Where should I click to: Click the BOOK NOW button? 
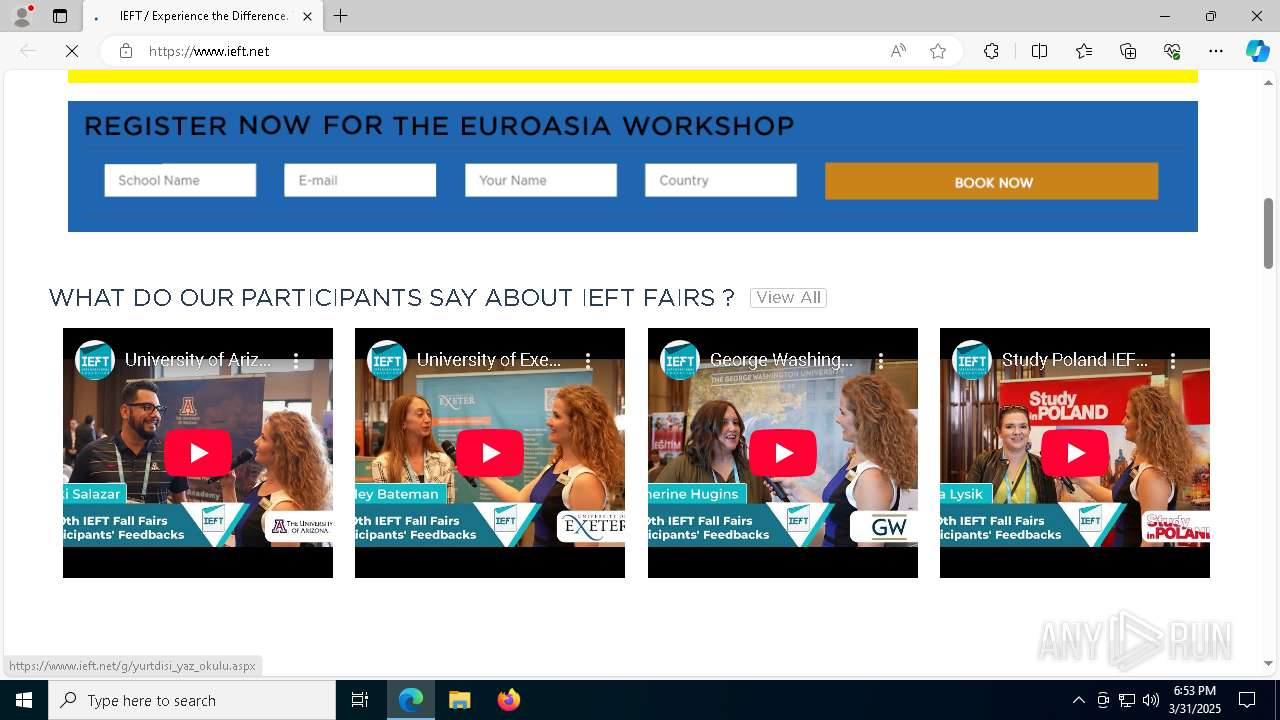click(x=992, y=182)
